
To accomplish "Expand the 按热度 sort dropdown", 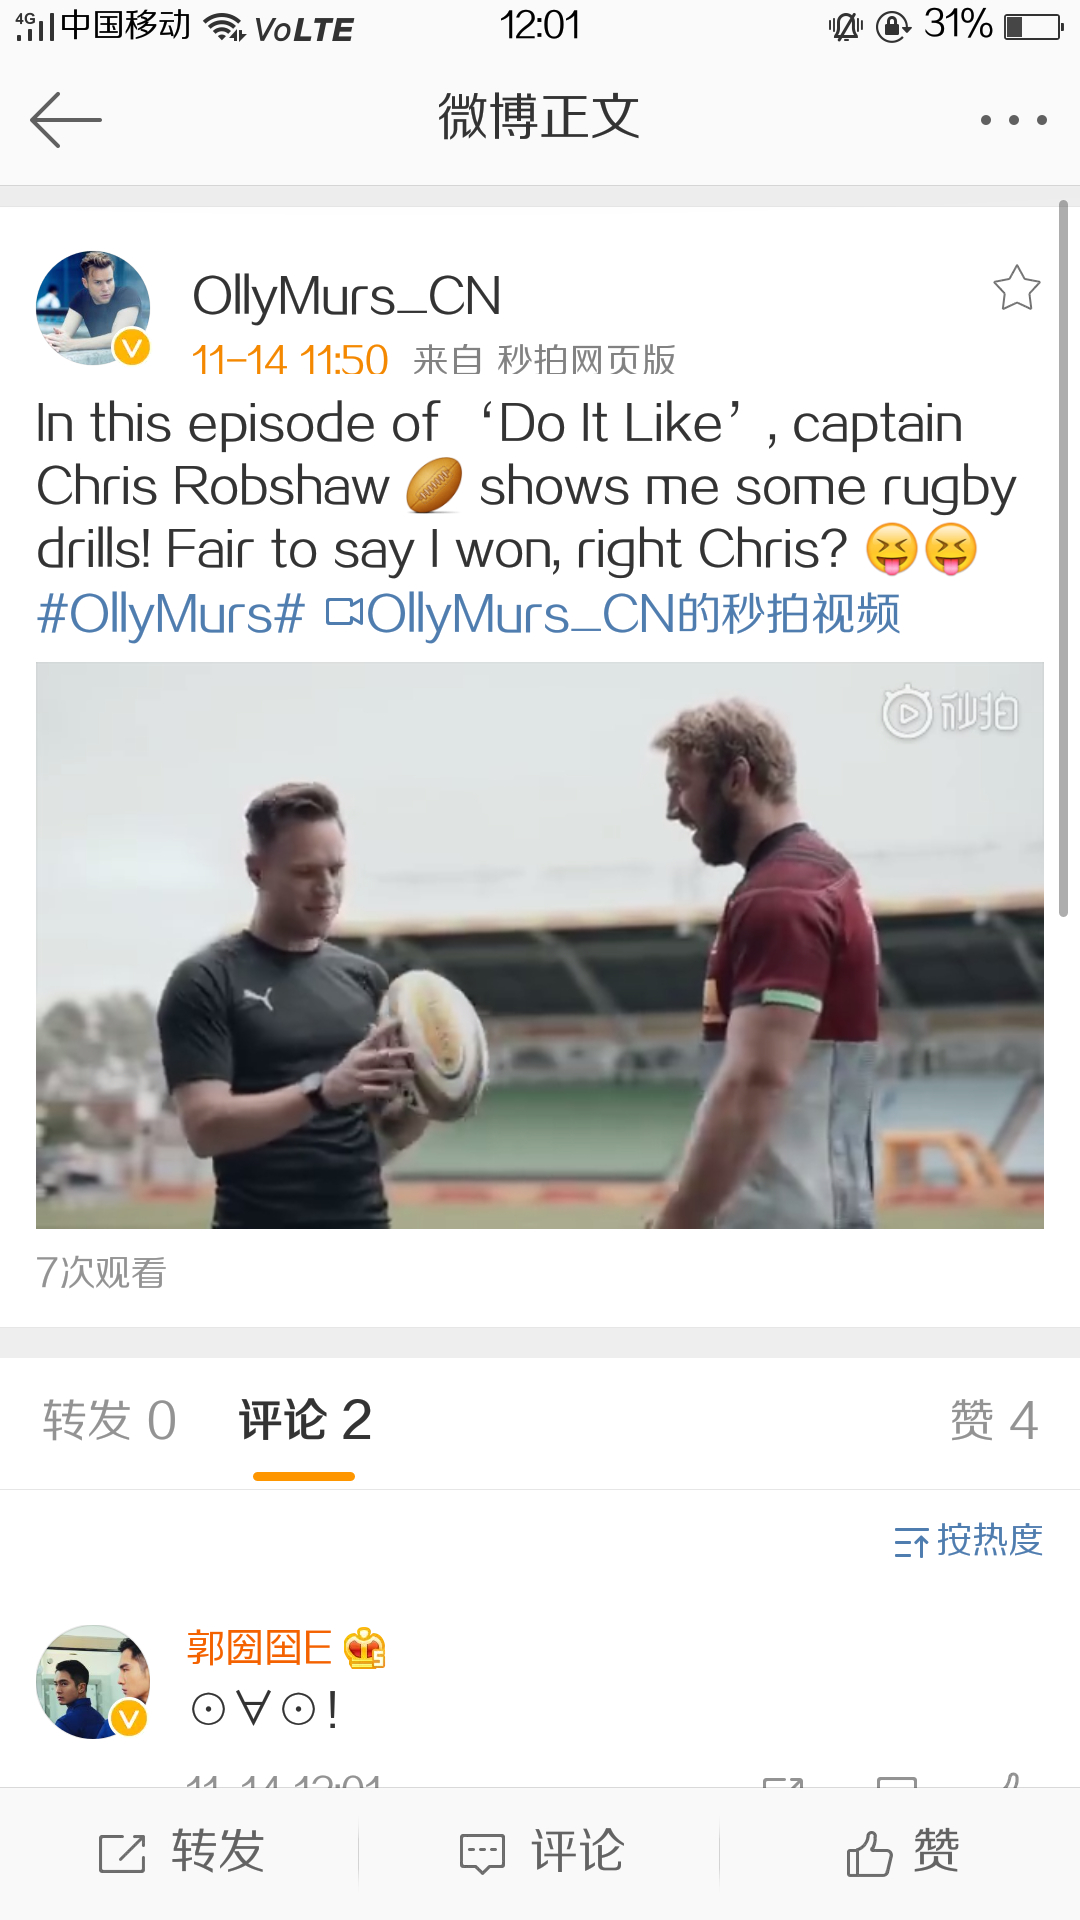I will pyautogui.click(x=968, y=1540).
